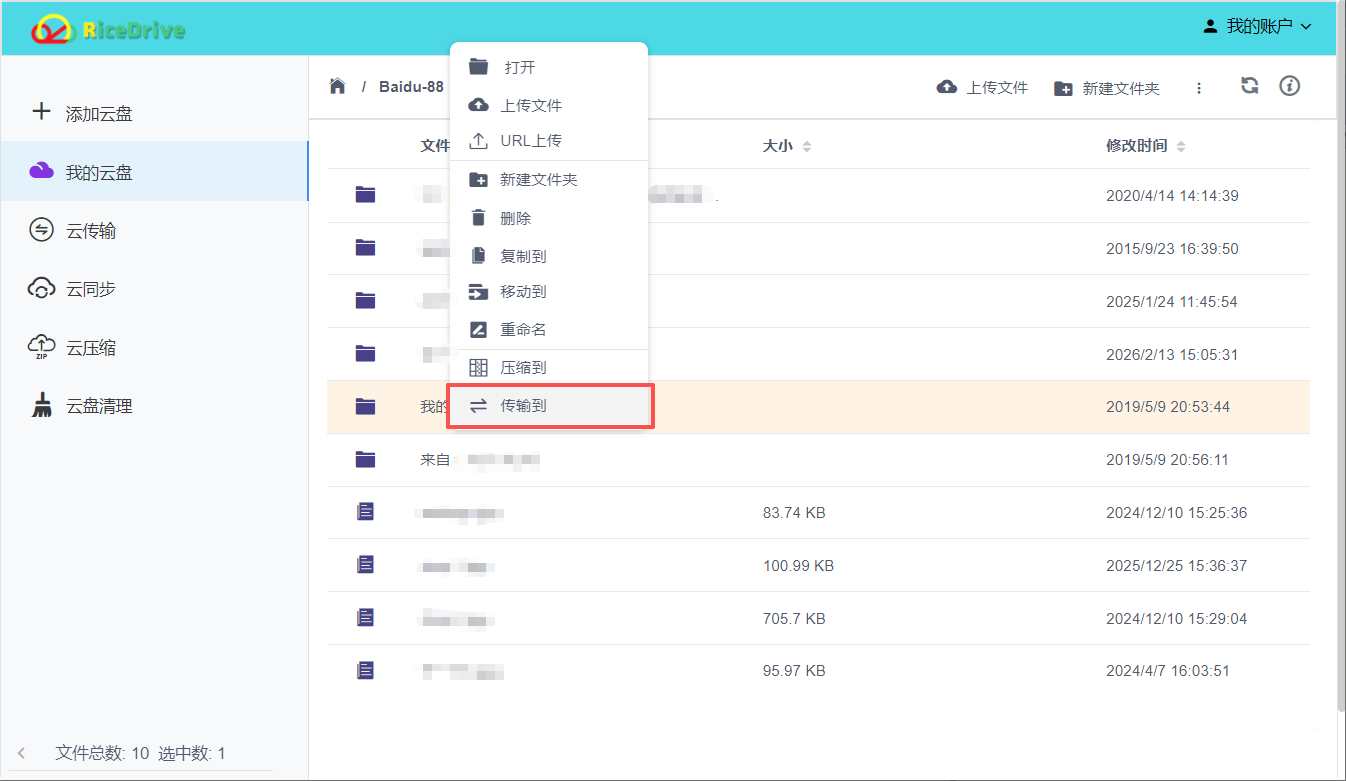Open the 云盘清理 cleanup icon

click(41, 405)
